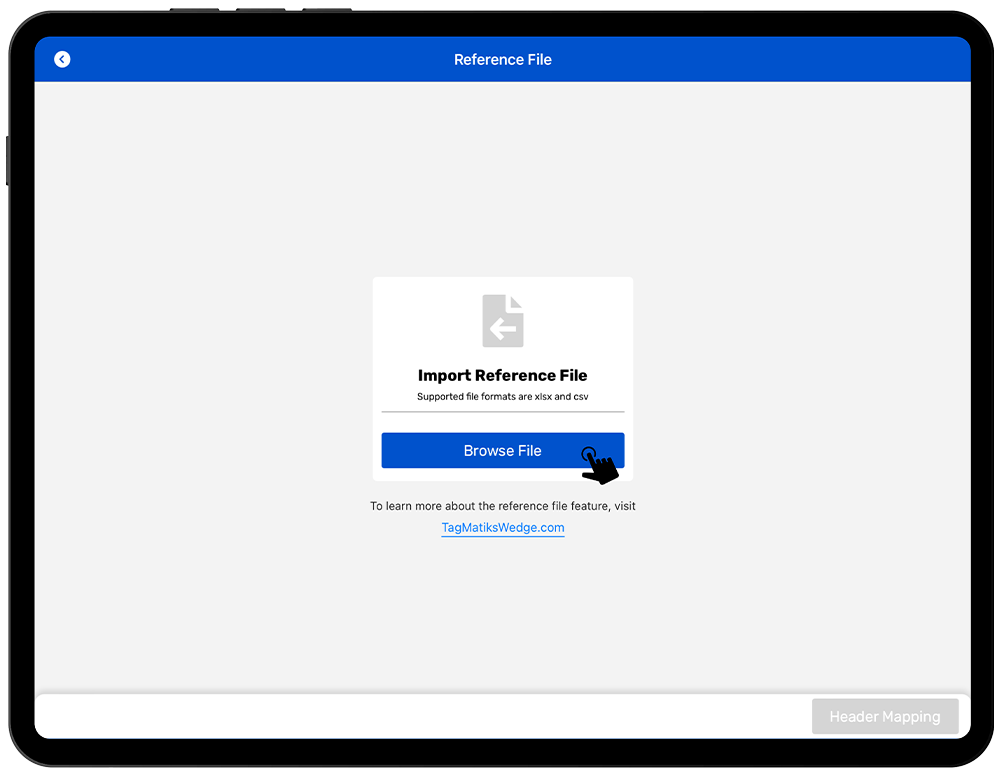Click the supported file formats text
1000x774 pixels.
point(503,397)
